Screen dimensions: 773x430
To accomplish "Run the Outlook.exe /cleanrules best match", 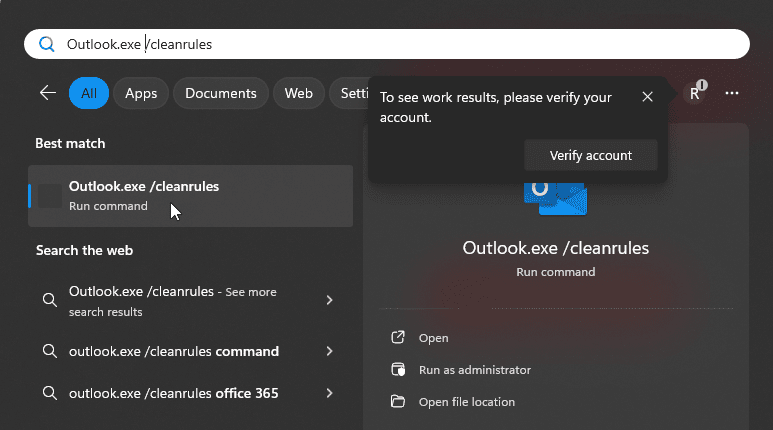I will tap(190, 196).
